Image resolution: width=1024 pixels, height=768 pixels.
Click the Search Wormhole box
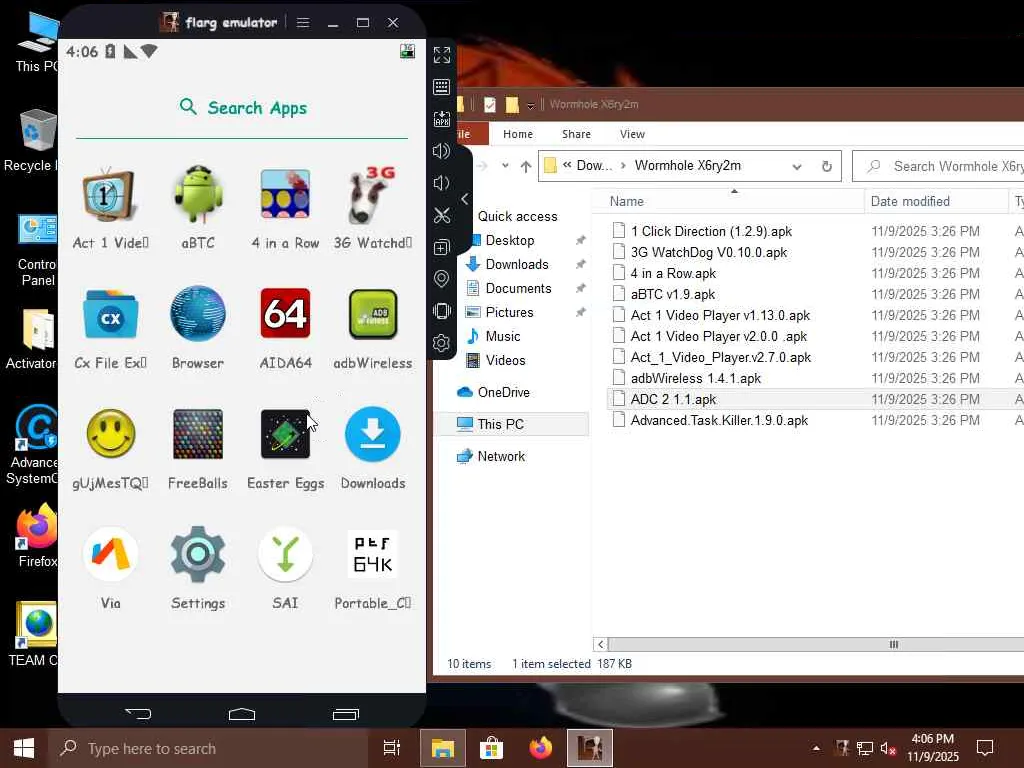click(939, 167)
